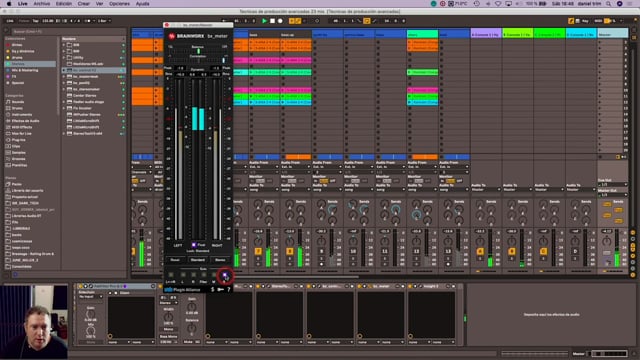
Task: Open the Archivo menu
Action: point(42,4)
